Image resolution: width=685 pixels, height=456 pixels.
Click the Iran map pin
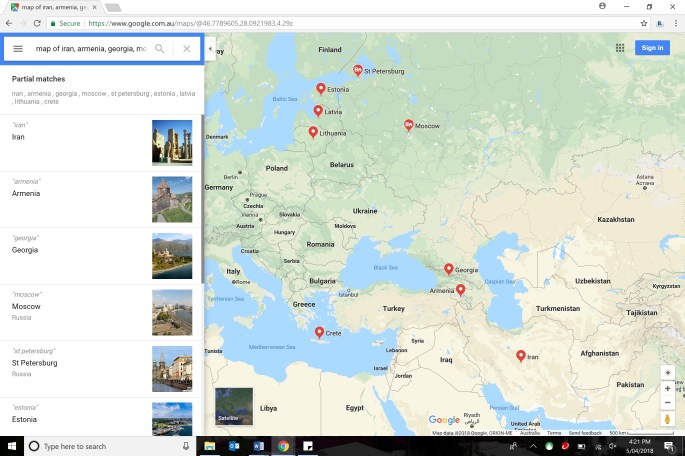tap(520, 356)
